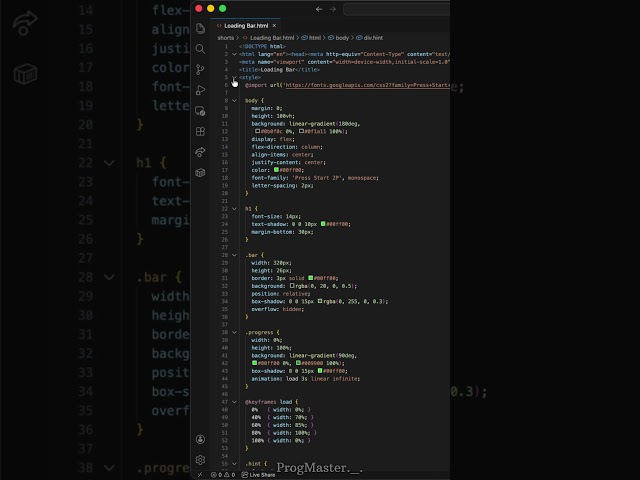
Task: Click the warnings count icon in status bar
Action: 227,475
